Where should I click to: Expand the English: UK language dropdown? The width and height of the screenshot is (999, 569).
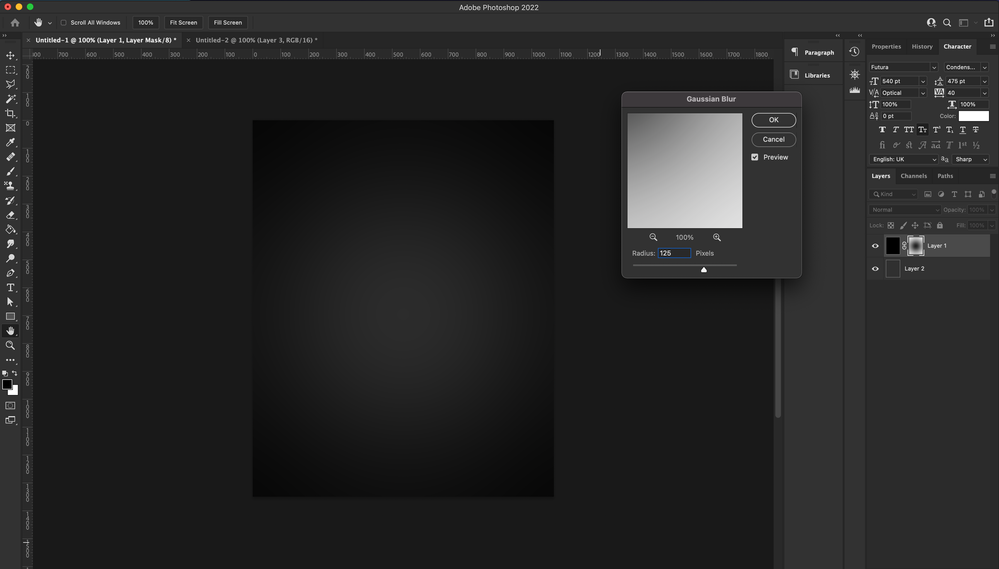[904, 159]
